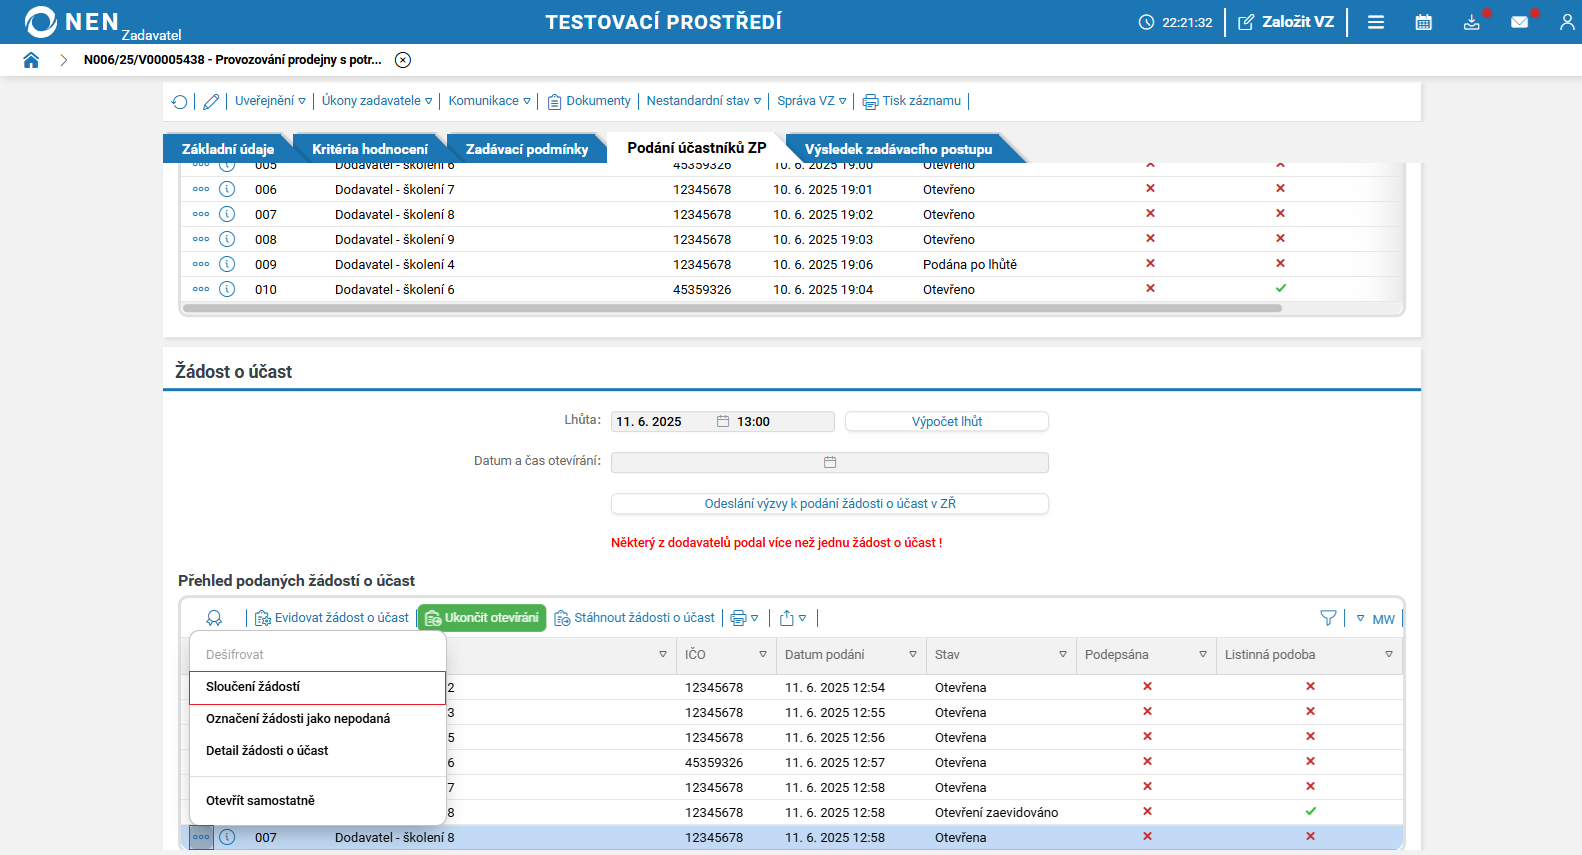Go to the home page icon
The image size is (1582, 855).
coord(31,60)
